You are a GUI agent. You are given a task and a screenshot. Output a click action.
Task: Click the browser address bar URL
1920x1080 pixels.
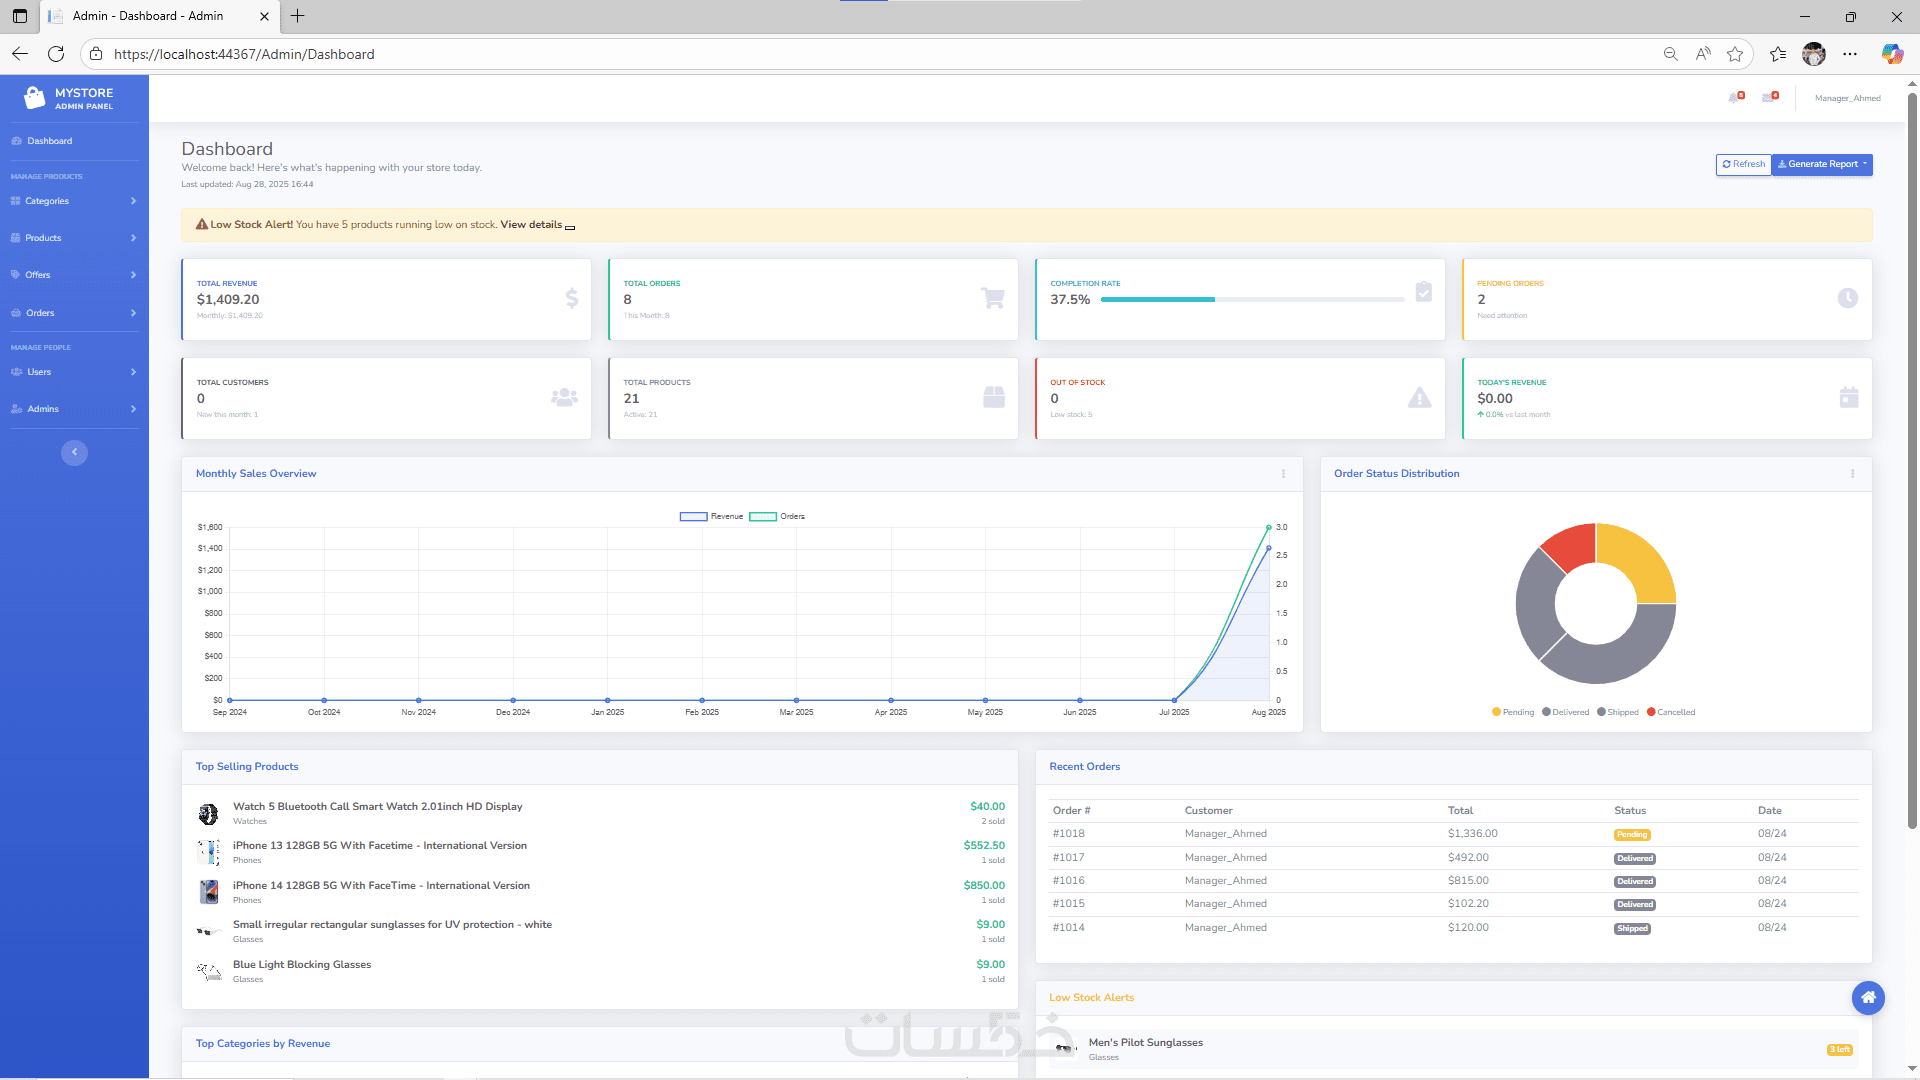point(244,54)
